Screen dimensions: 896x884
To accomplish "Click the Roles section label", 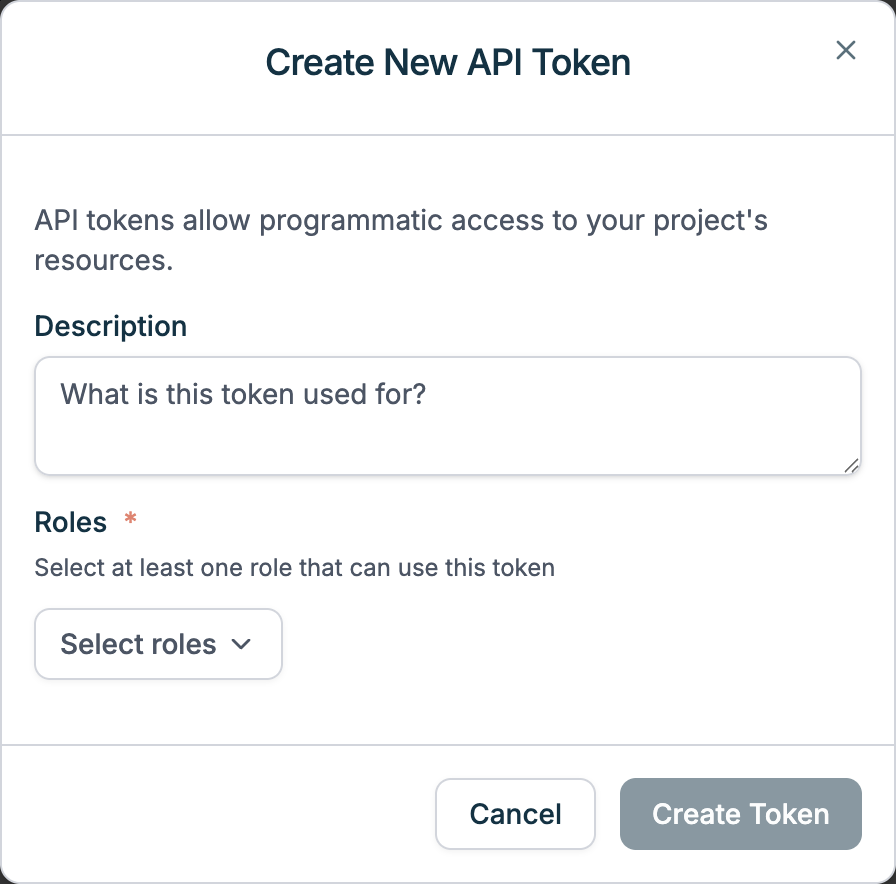I will pos(71,522).
